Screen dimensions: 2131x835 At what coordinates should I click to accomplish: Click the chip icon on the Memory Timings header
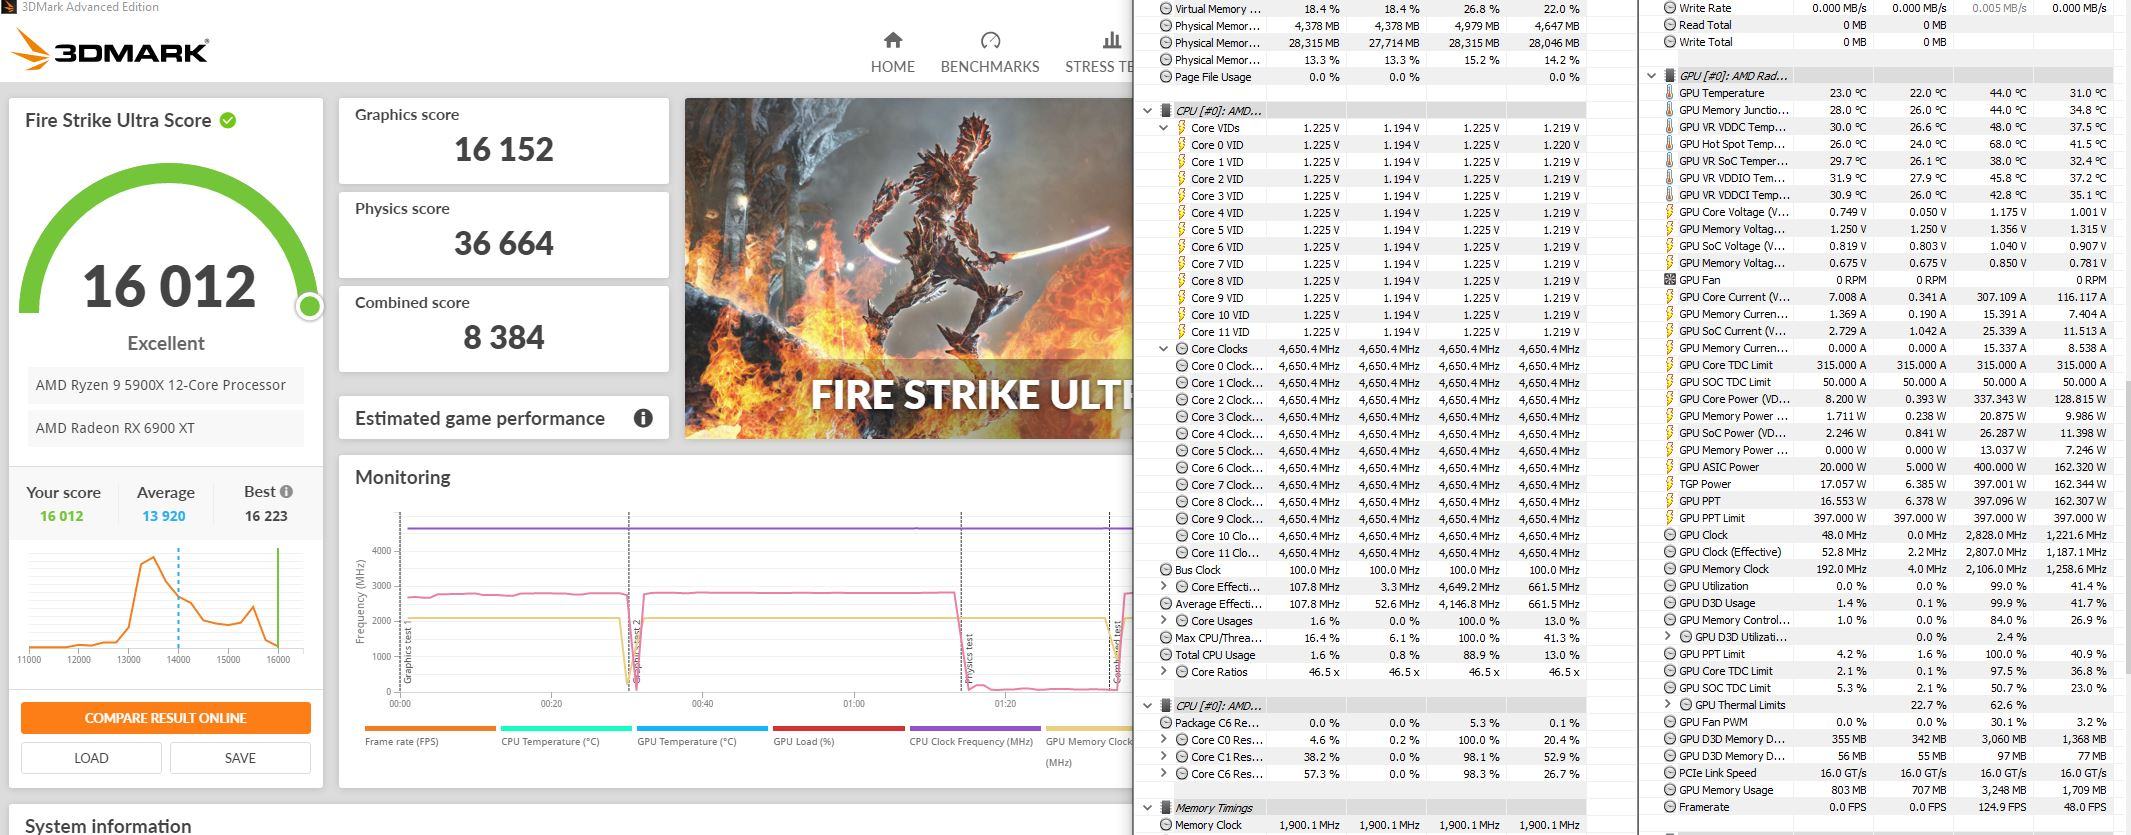tap(1165, 808)
